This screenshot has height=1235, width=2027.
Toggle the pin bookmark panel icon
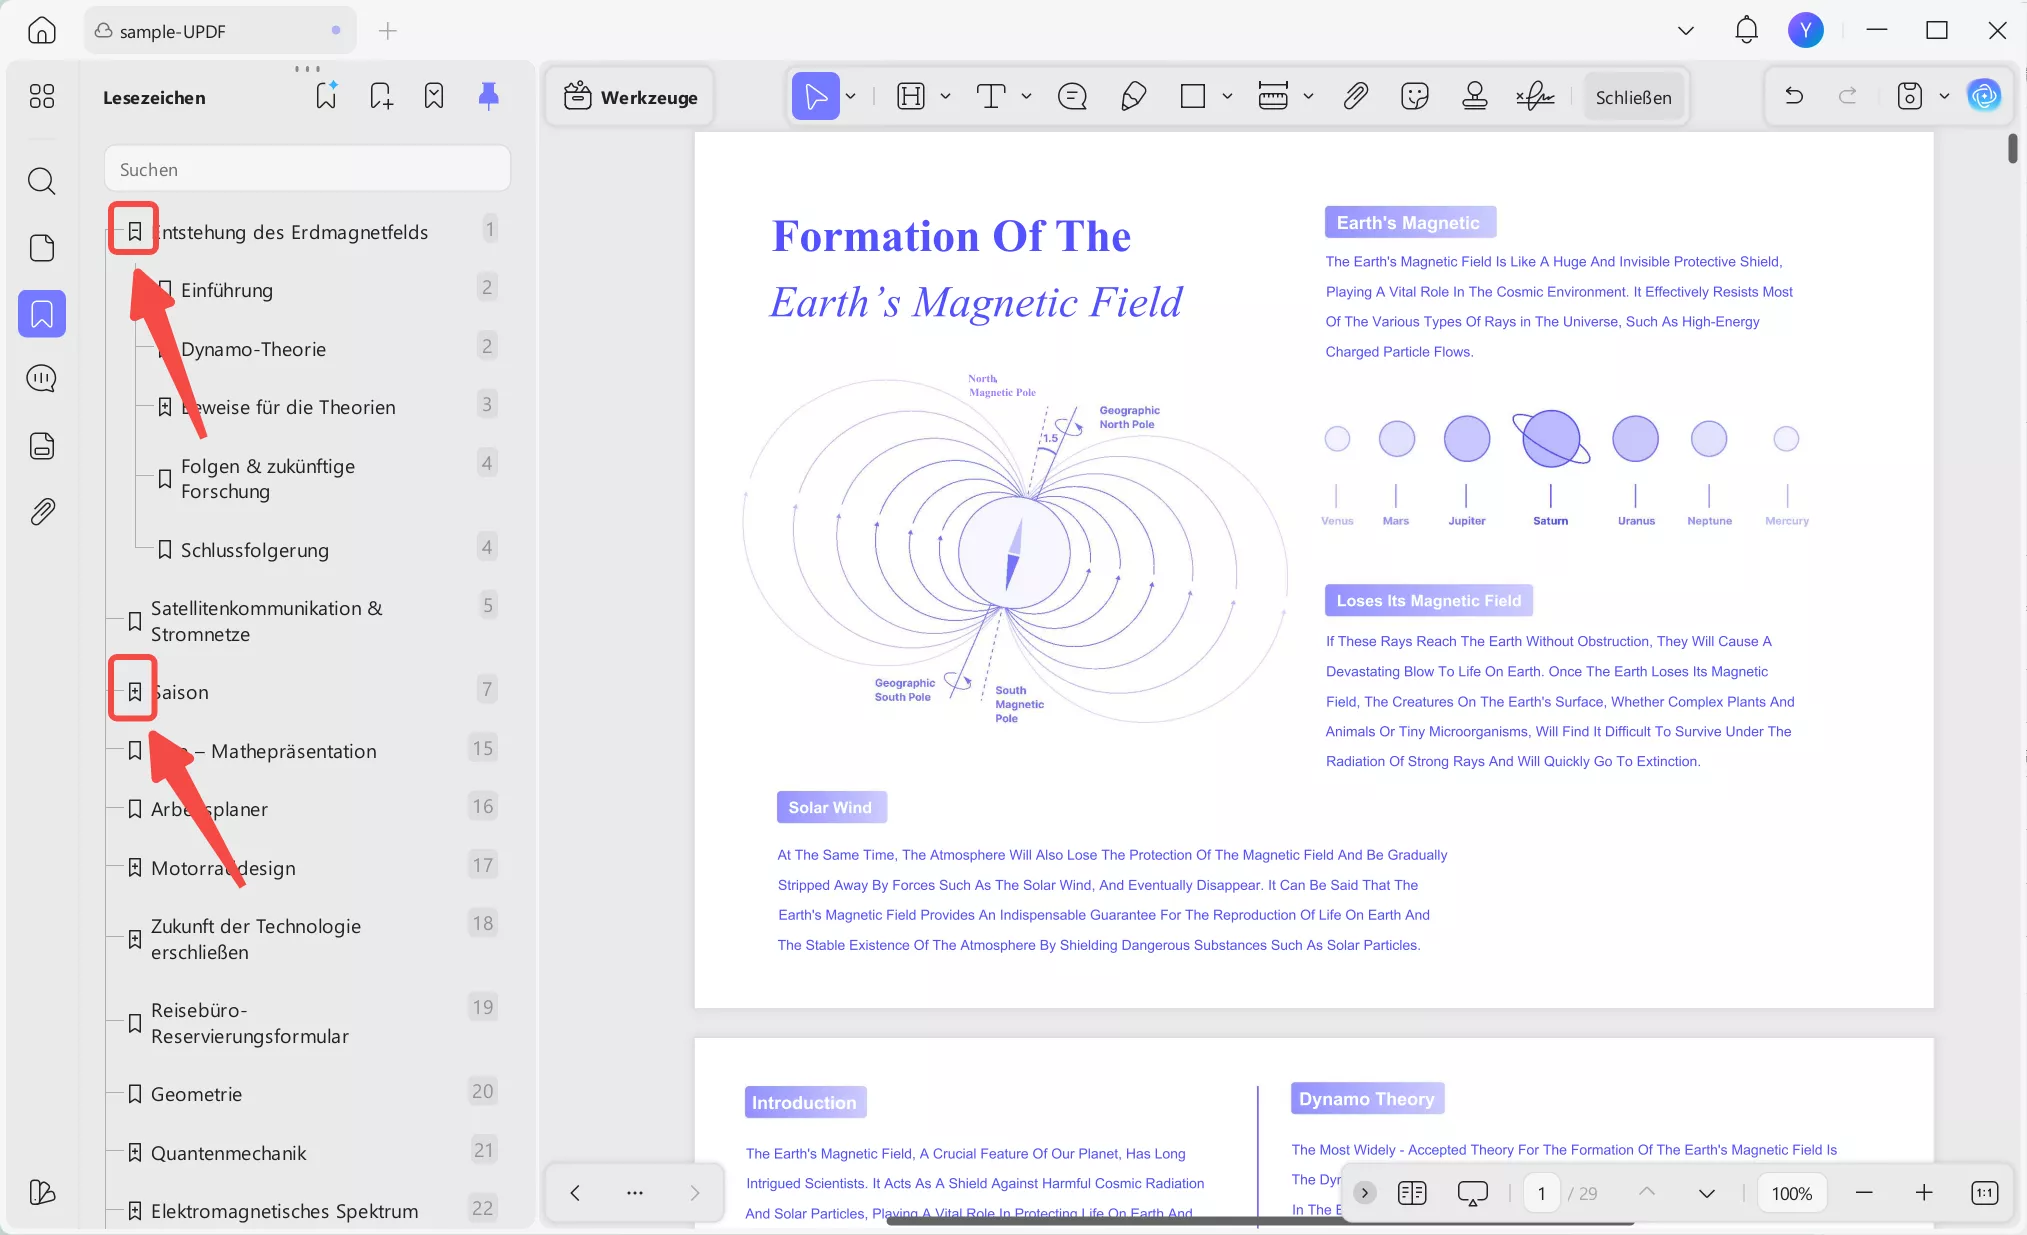click(488, 96)
